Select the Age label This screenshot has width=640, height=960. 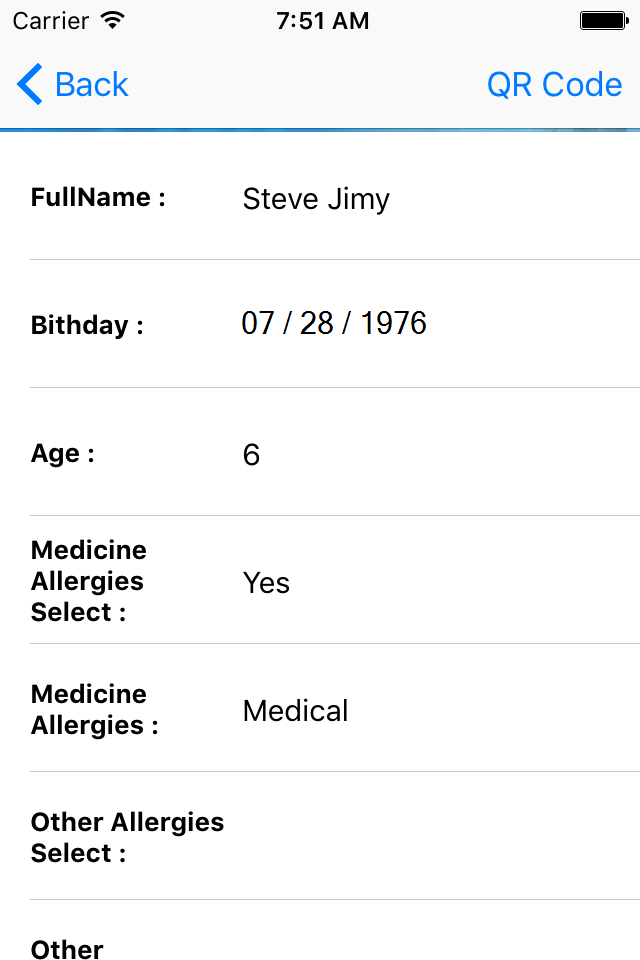coord(63,453)
